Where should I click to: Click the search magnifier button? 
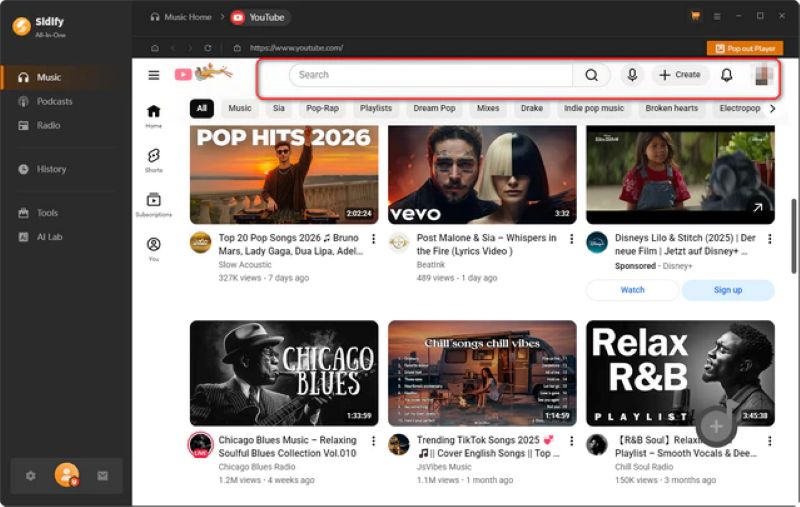(x=591, y=75)
